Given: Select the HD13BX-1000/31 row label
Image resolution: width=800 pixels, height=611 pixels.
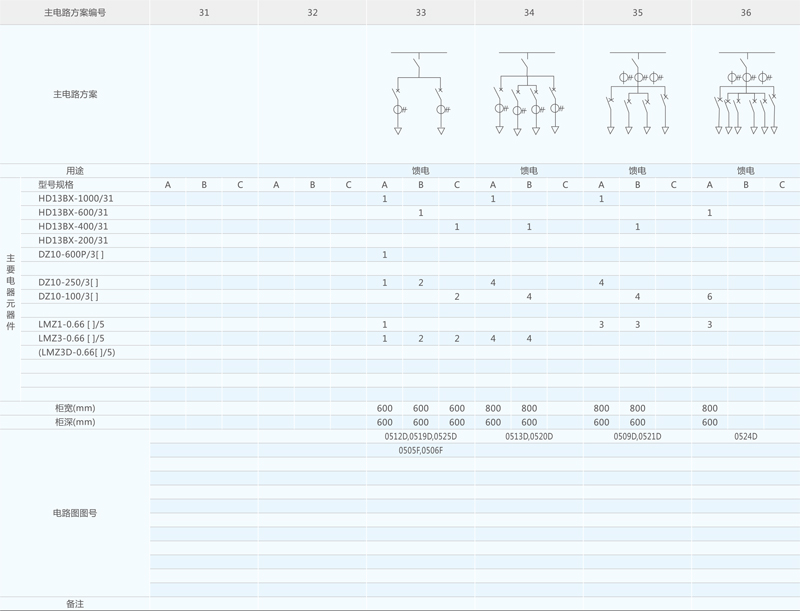Looking at the screenshot, I should click(76, 199).
